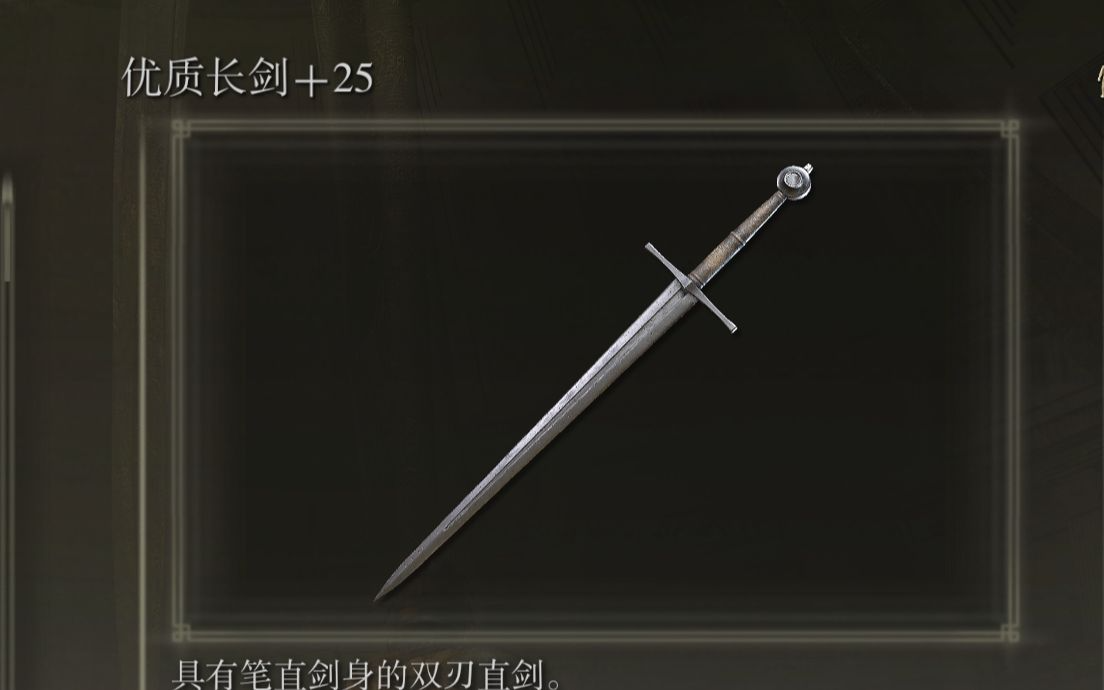Click the preview frame's bottom-right corner ornament

pos(1010,632)
